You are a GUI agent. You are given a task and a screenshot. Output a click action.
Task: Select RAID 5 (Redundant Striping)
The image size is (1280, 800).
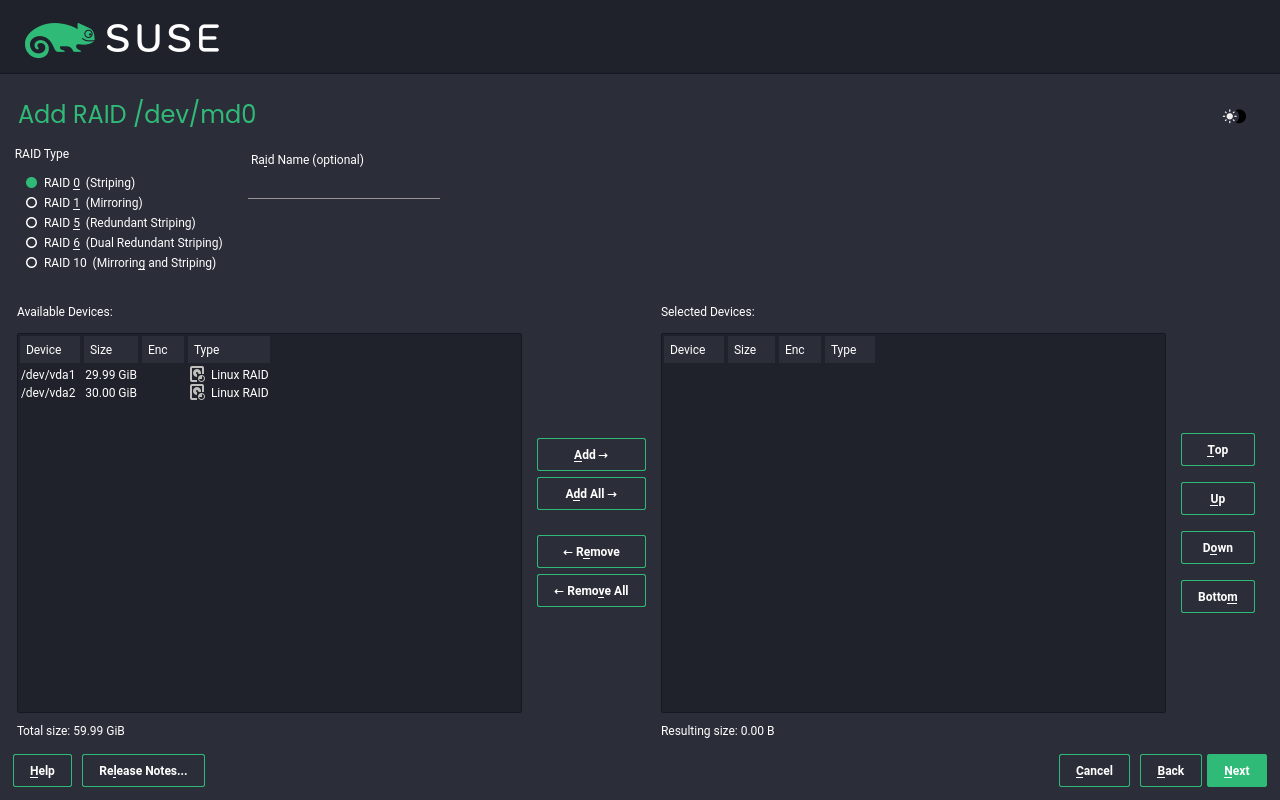(32, 223)
